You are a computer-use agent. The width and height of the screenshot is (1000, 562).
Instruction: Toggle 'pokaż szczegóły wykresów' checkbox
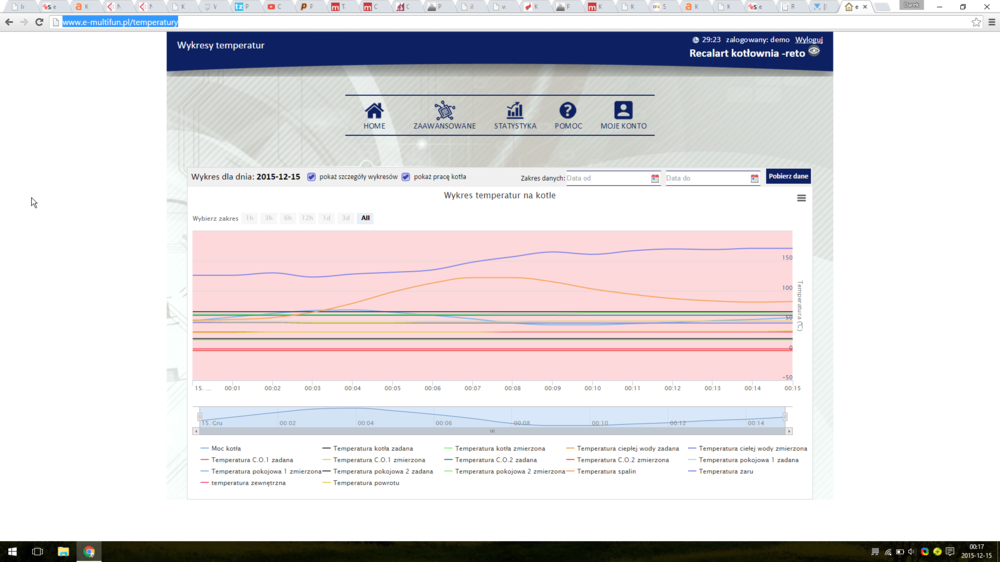(312, 177)
